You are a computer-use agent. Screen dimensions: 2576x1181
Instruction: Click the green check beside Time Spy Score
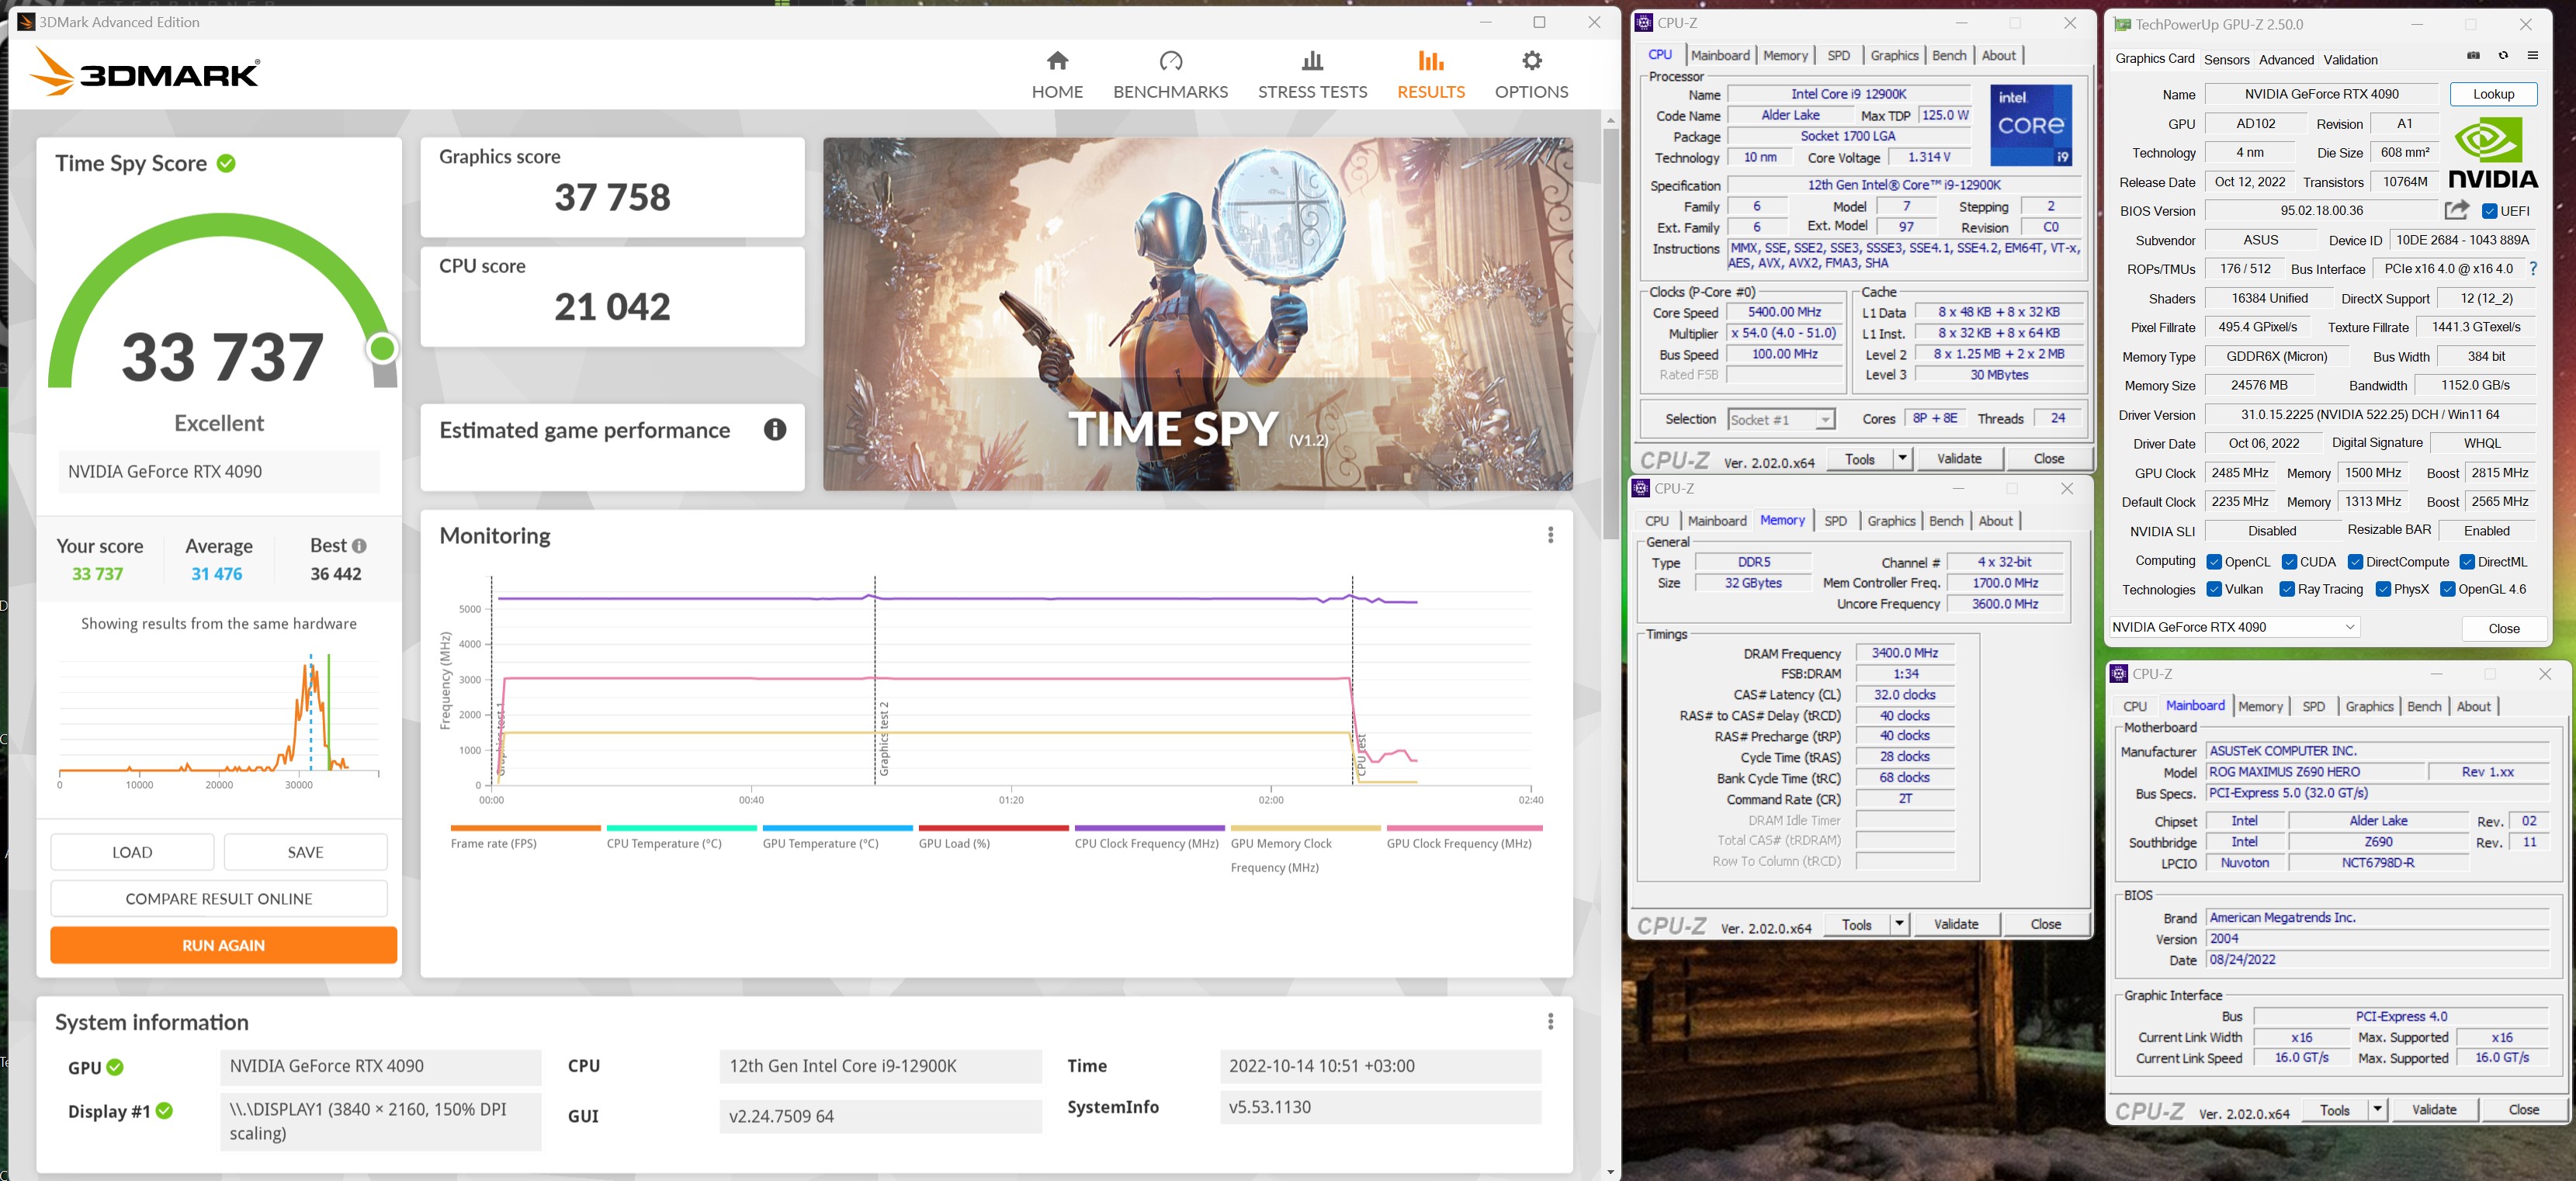(227, 163)
